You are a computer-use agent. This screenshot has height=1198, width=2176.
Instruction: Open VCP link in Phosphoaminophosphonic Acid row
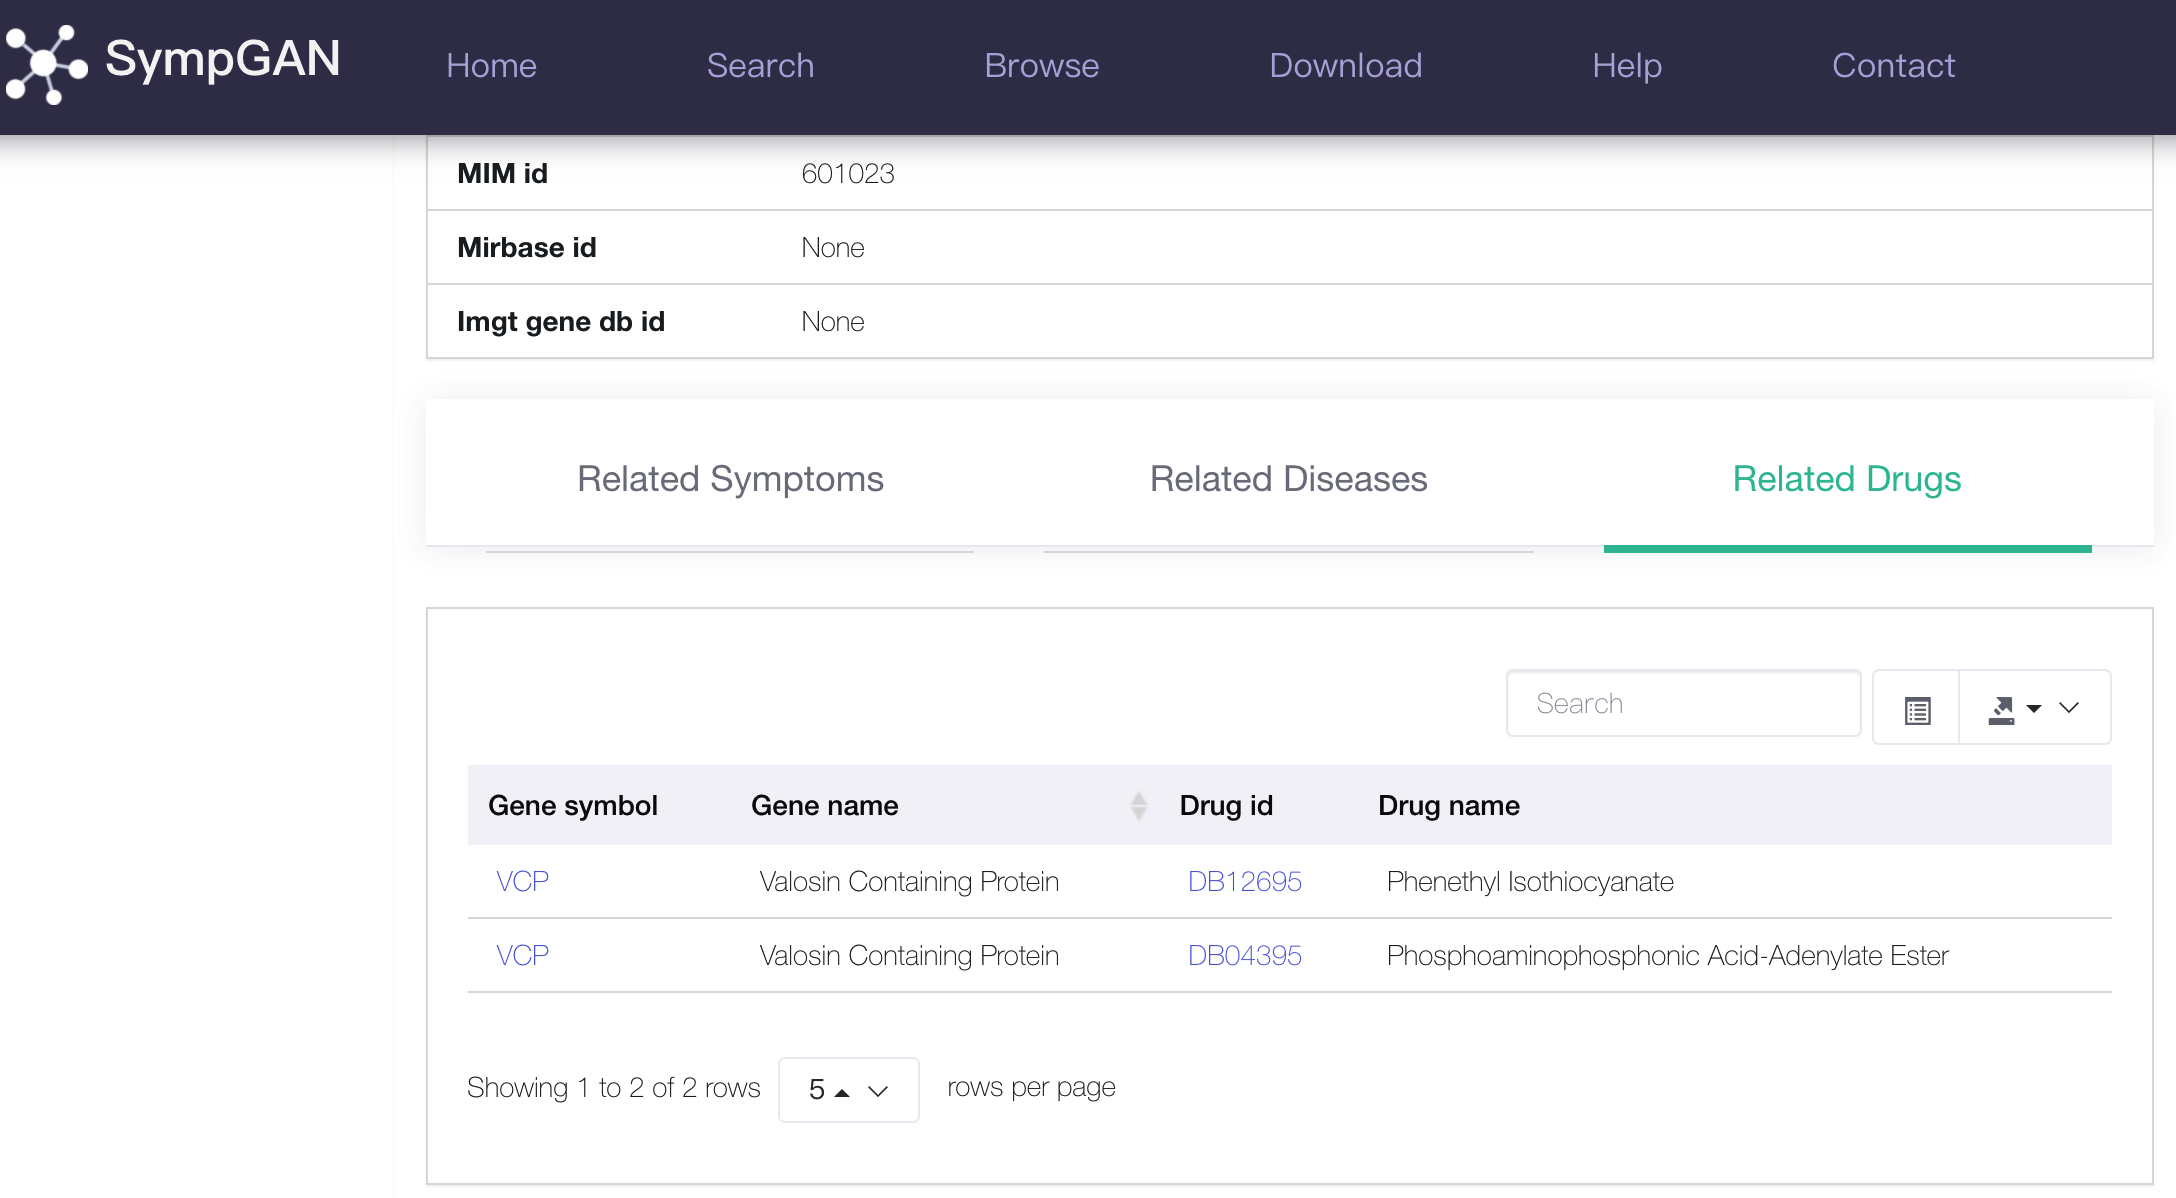click(x=522, y=955)
